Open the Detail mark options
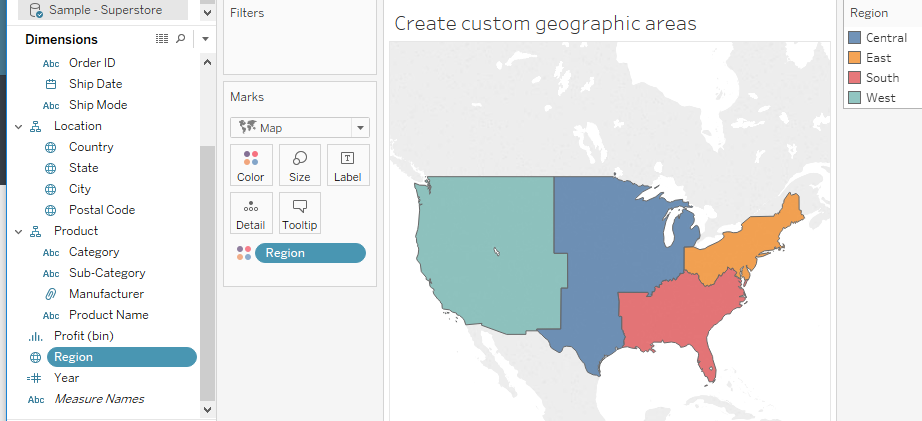Screen dimensions: 922x421 pos(251,213)
